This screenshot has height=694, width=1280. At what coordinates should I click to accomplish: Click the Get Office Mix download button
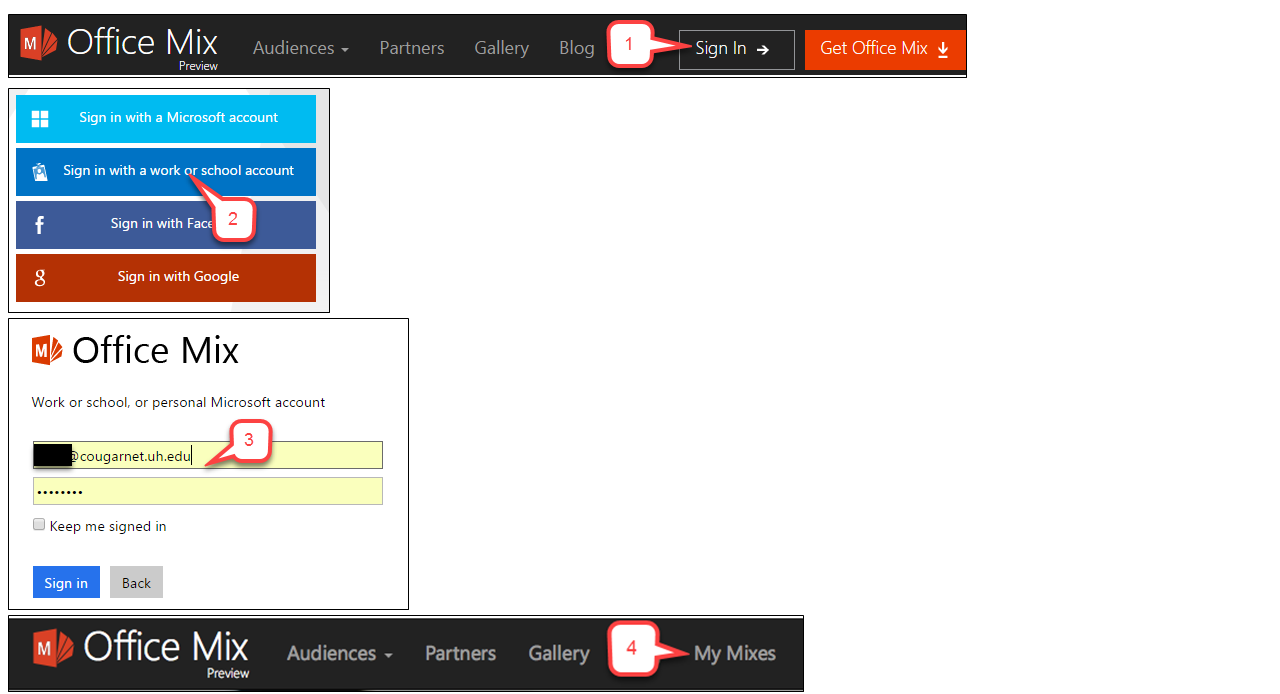click(885, 49)
